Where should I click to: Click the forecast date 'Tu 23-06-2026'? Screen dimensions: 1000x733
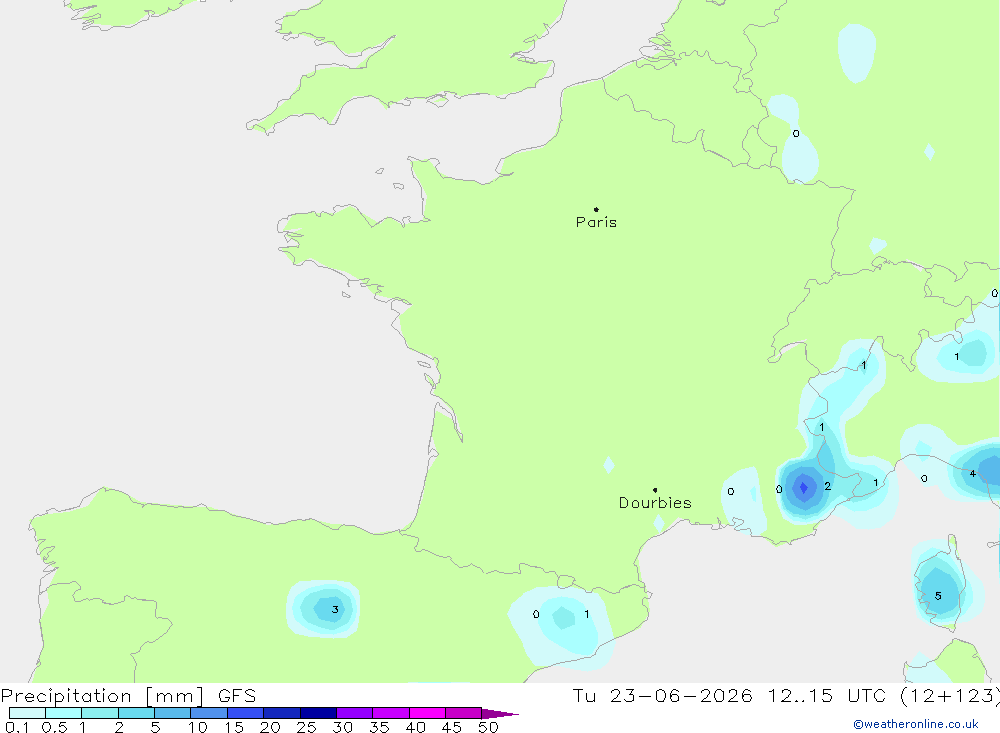662,696
